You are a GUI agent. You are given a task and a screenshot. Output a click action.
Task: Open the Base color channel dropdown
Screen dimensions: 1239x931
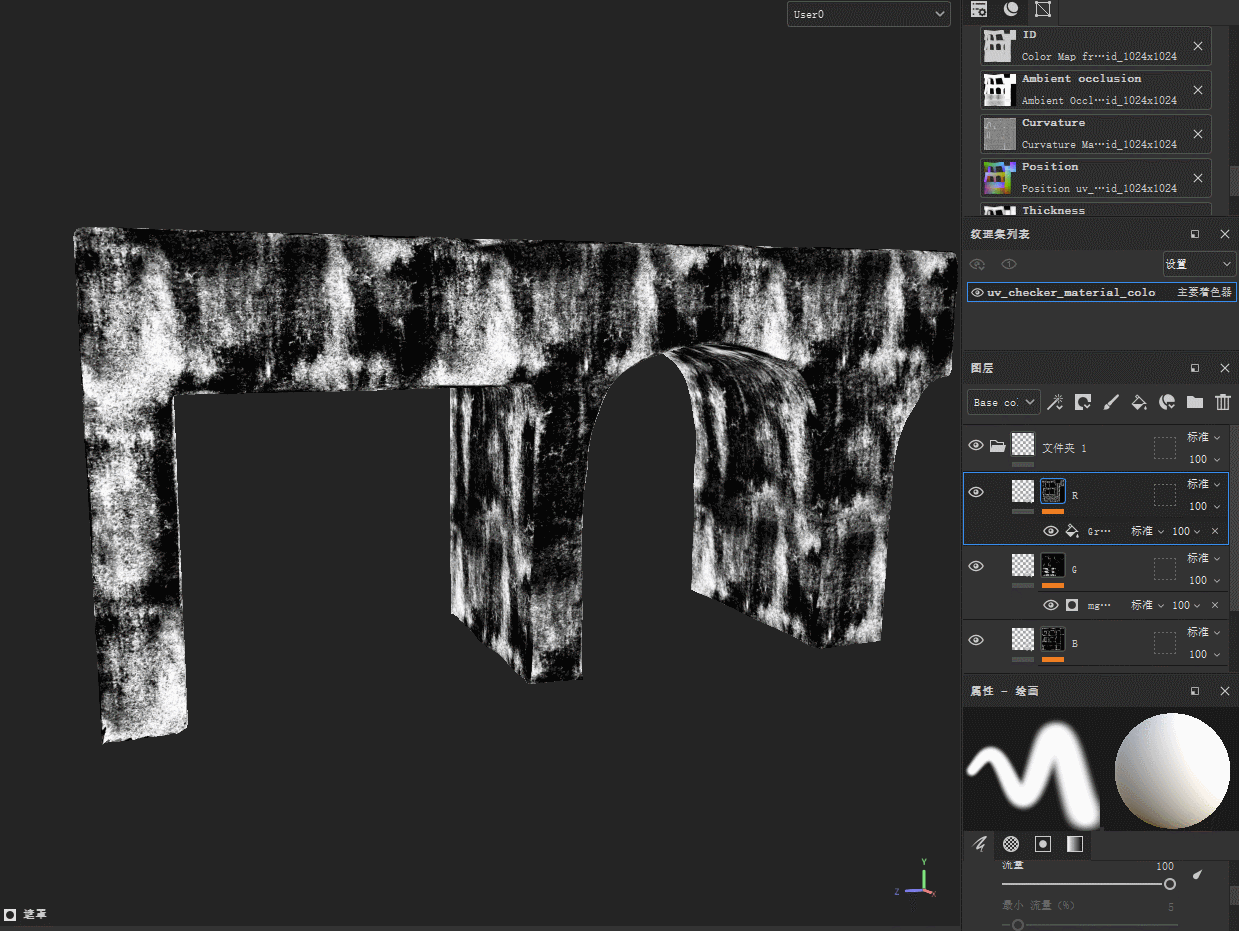[1003, 402]
